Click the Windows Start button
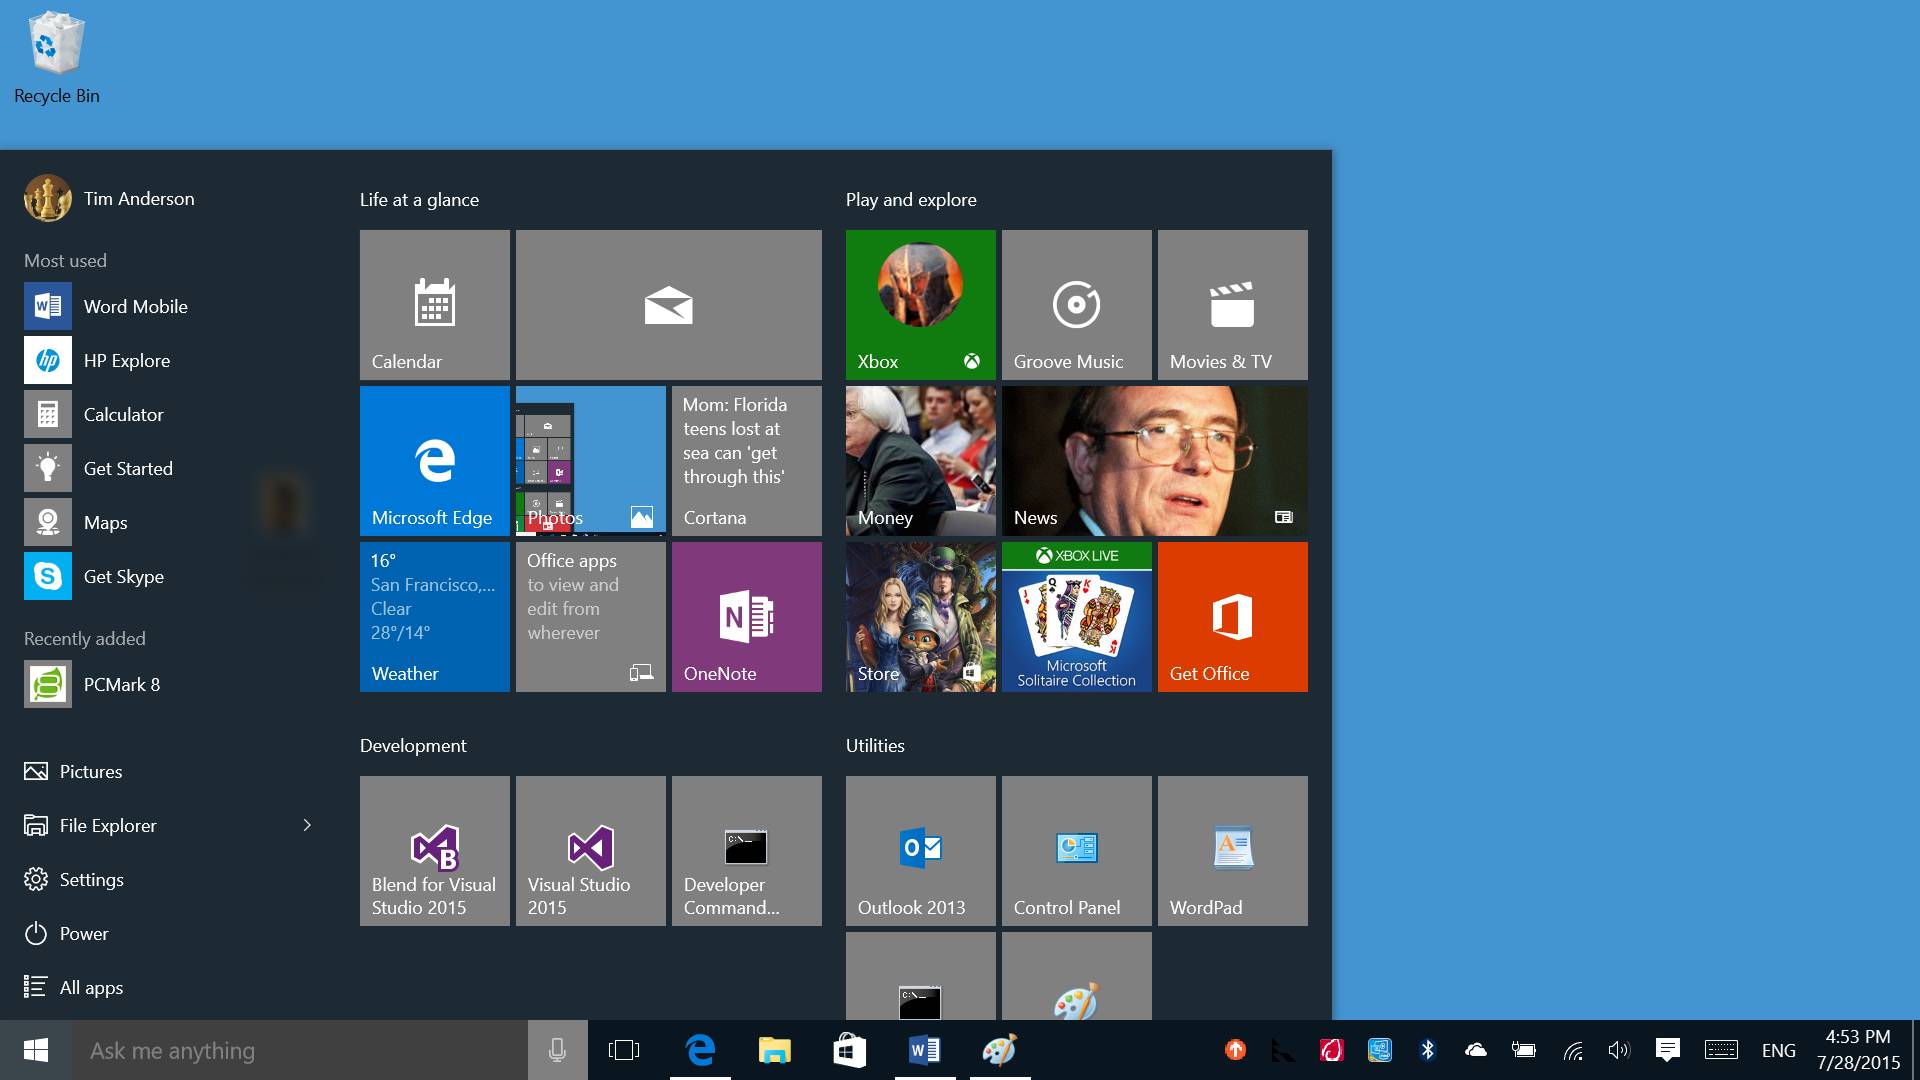The height and width of the screenshot is (1080, 1920). coord(35,1050)
